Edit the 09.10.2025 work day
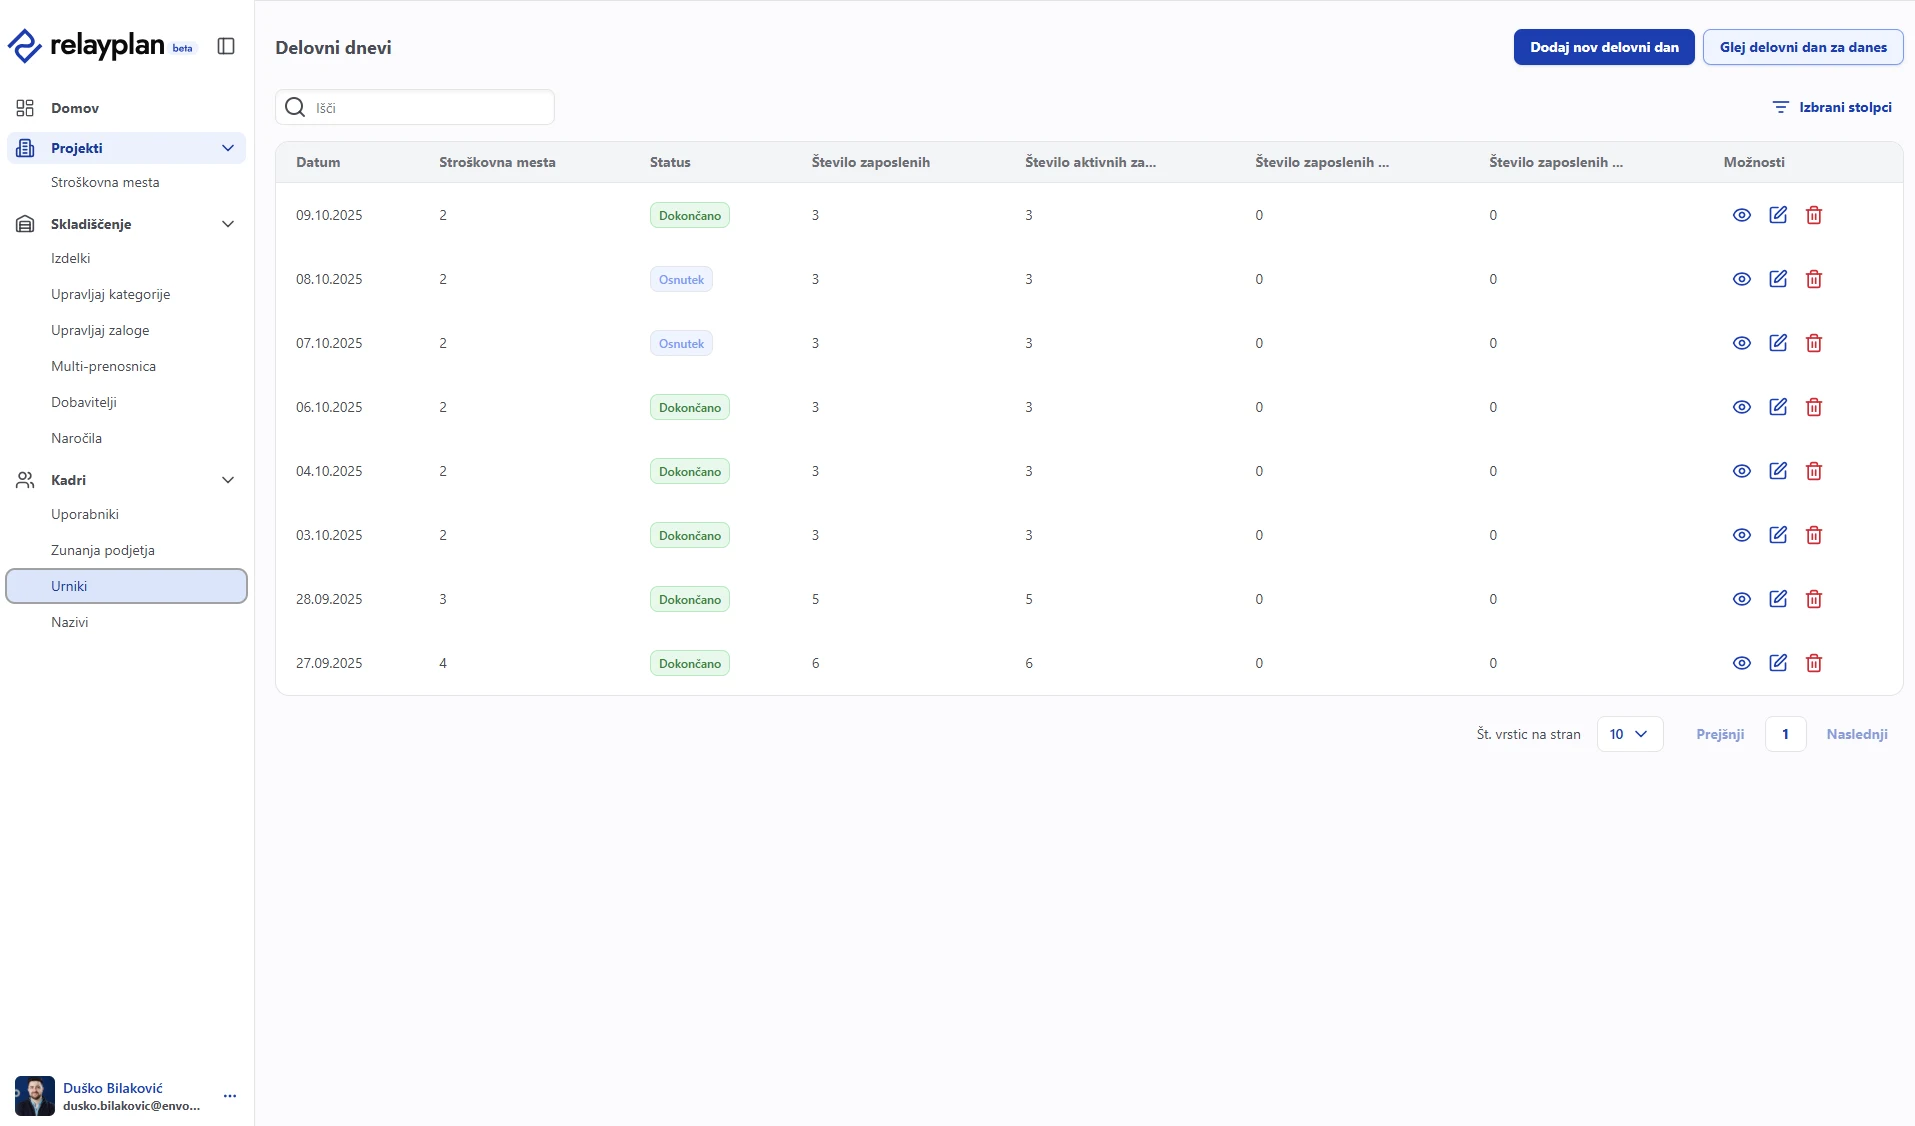 pos(1778,215)
